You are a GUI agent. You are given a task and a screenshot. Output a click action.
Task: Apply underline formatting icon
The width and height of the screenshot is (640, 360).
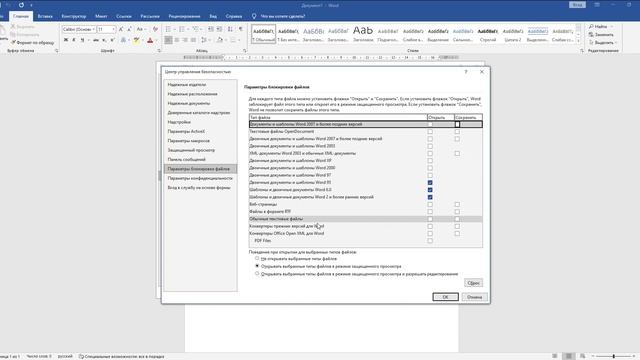click(82, 40)
